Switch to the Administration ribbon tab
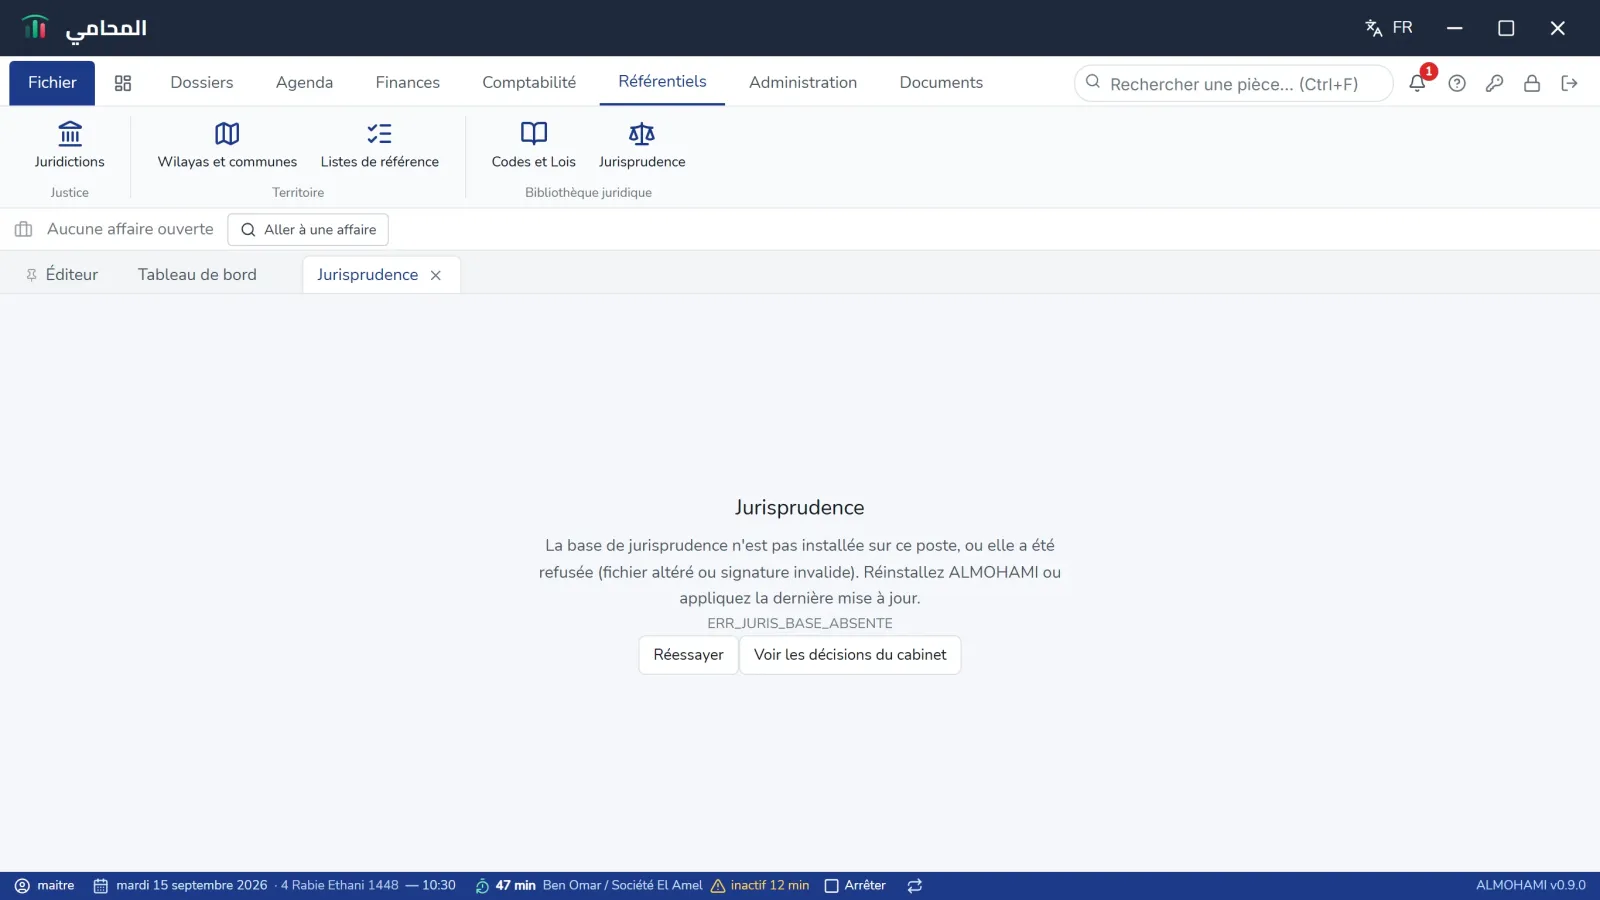Viewport: 1600px width, 900px height. tap(803, 83)
